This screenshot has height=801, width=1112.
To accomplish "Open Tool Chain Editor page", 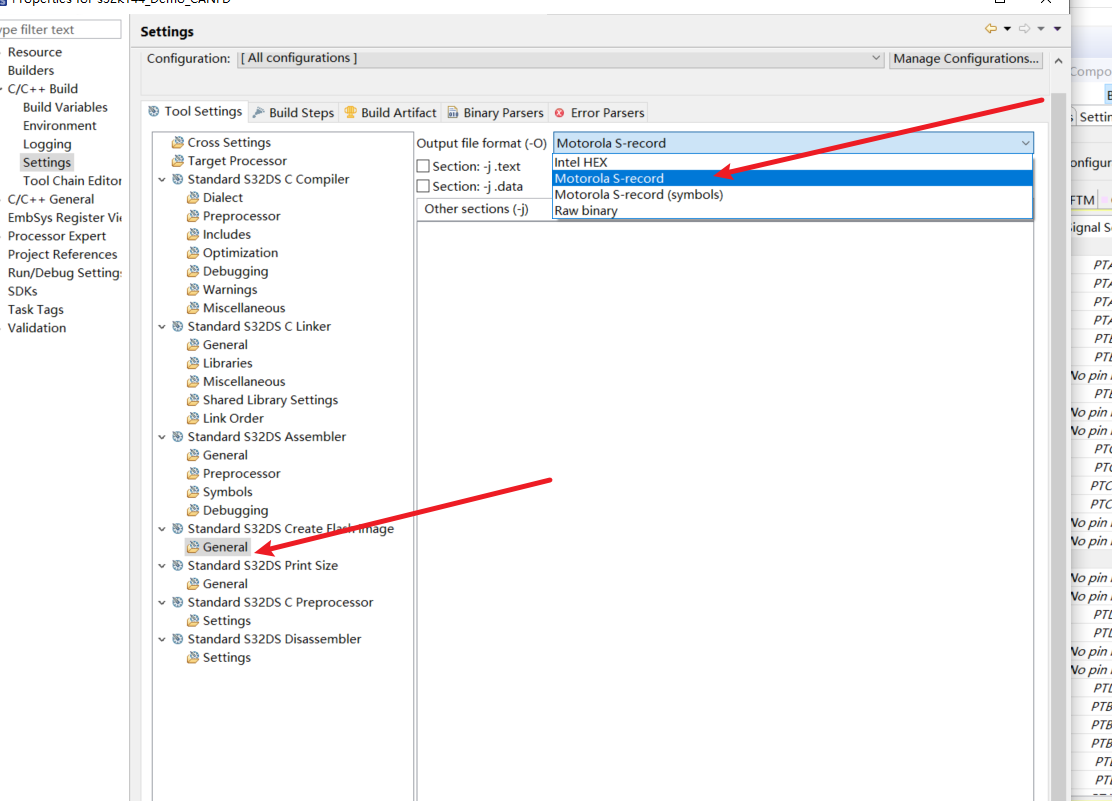I will 72,181.
